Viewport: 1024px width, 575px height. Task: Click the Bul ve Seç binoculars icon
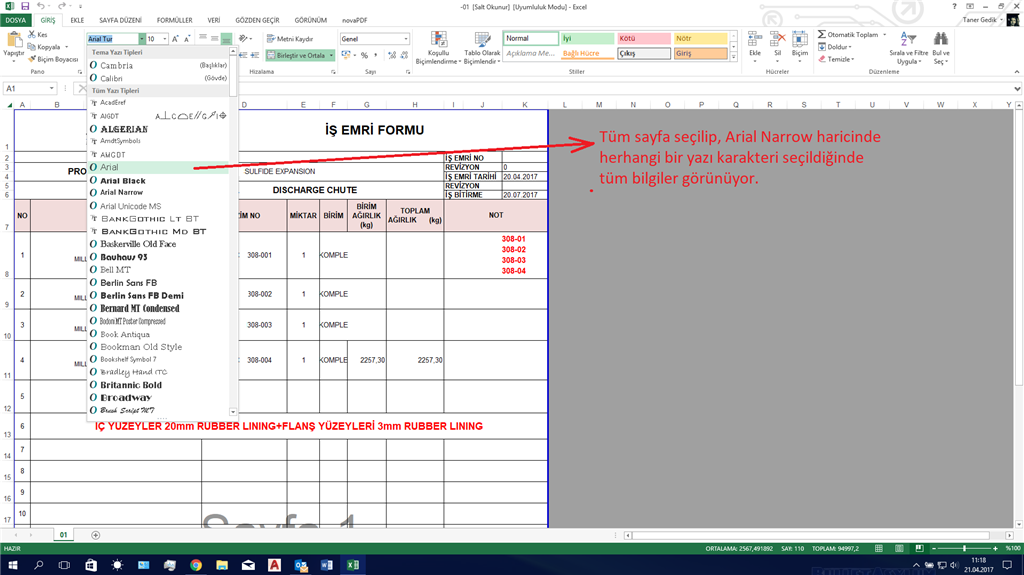[x=940, y=39]
